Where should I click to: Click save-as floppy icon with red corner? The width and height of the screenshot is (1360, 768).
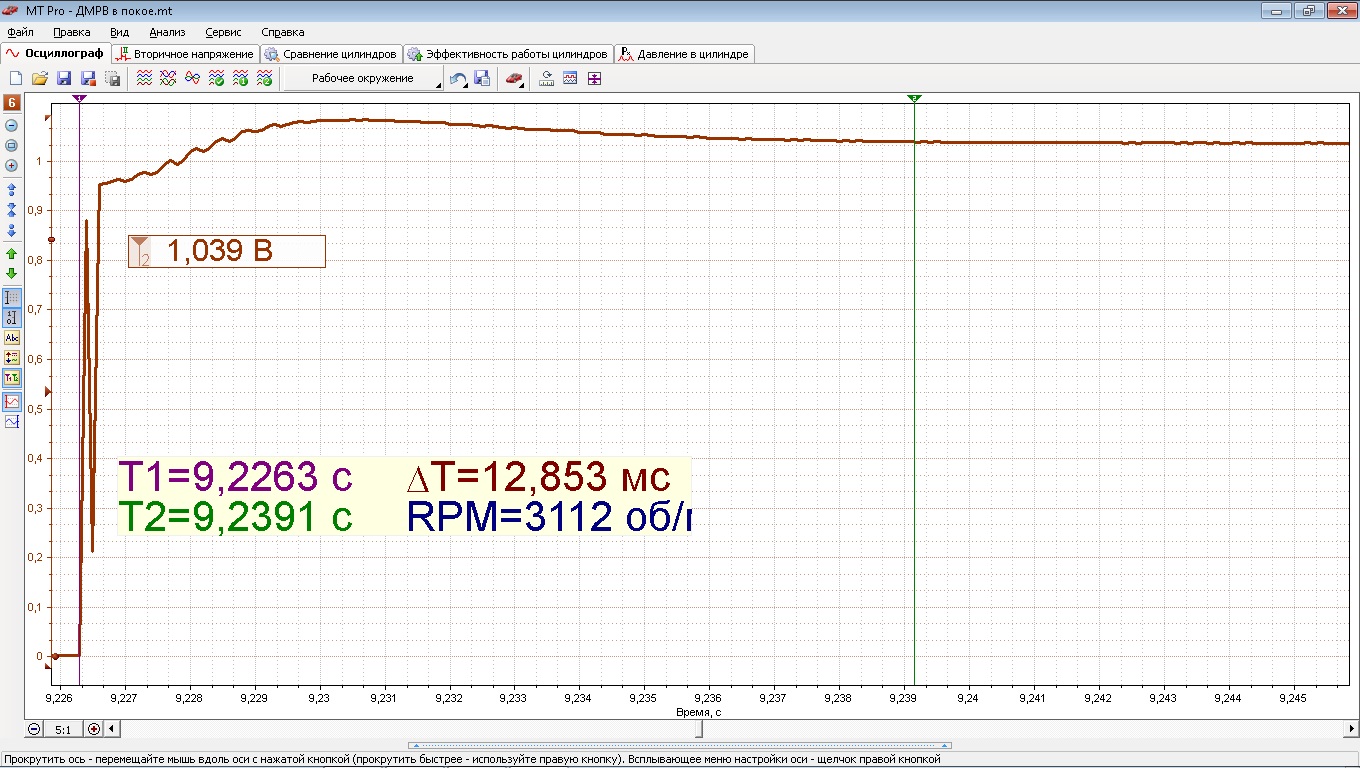click(88, 78)
